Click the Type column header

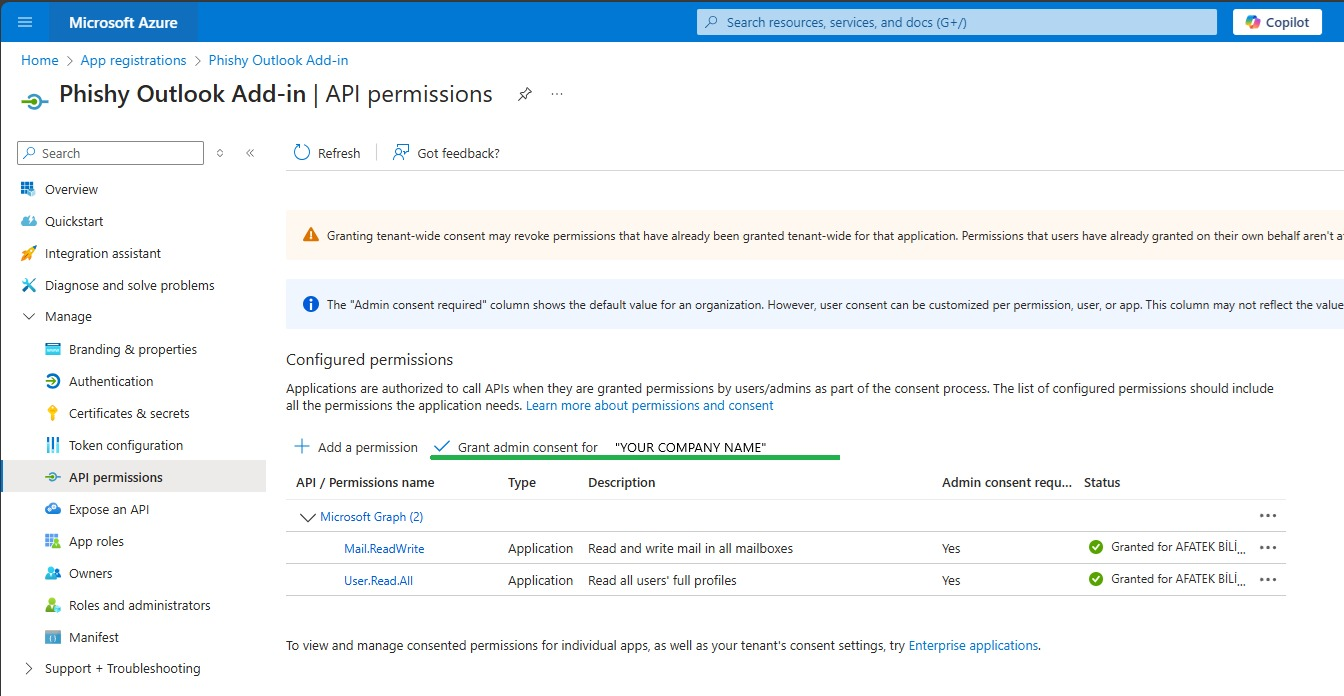tap(522, 483)
